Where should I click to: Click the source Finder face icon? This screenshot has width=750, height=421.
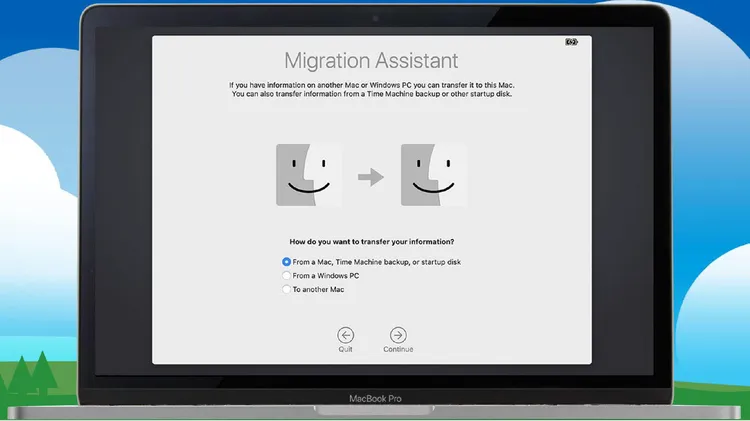pyautogui.click(x=309, y=175)
